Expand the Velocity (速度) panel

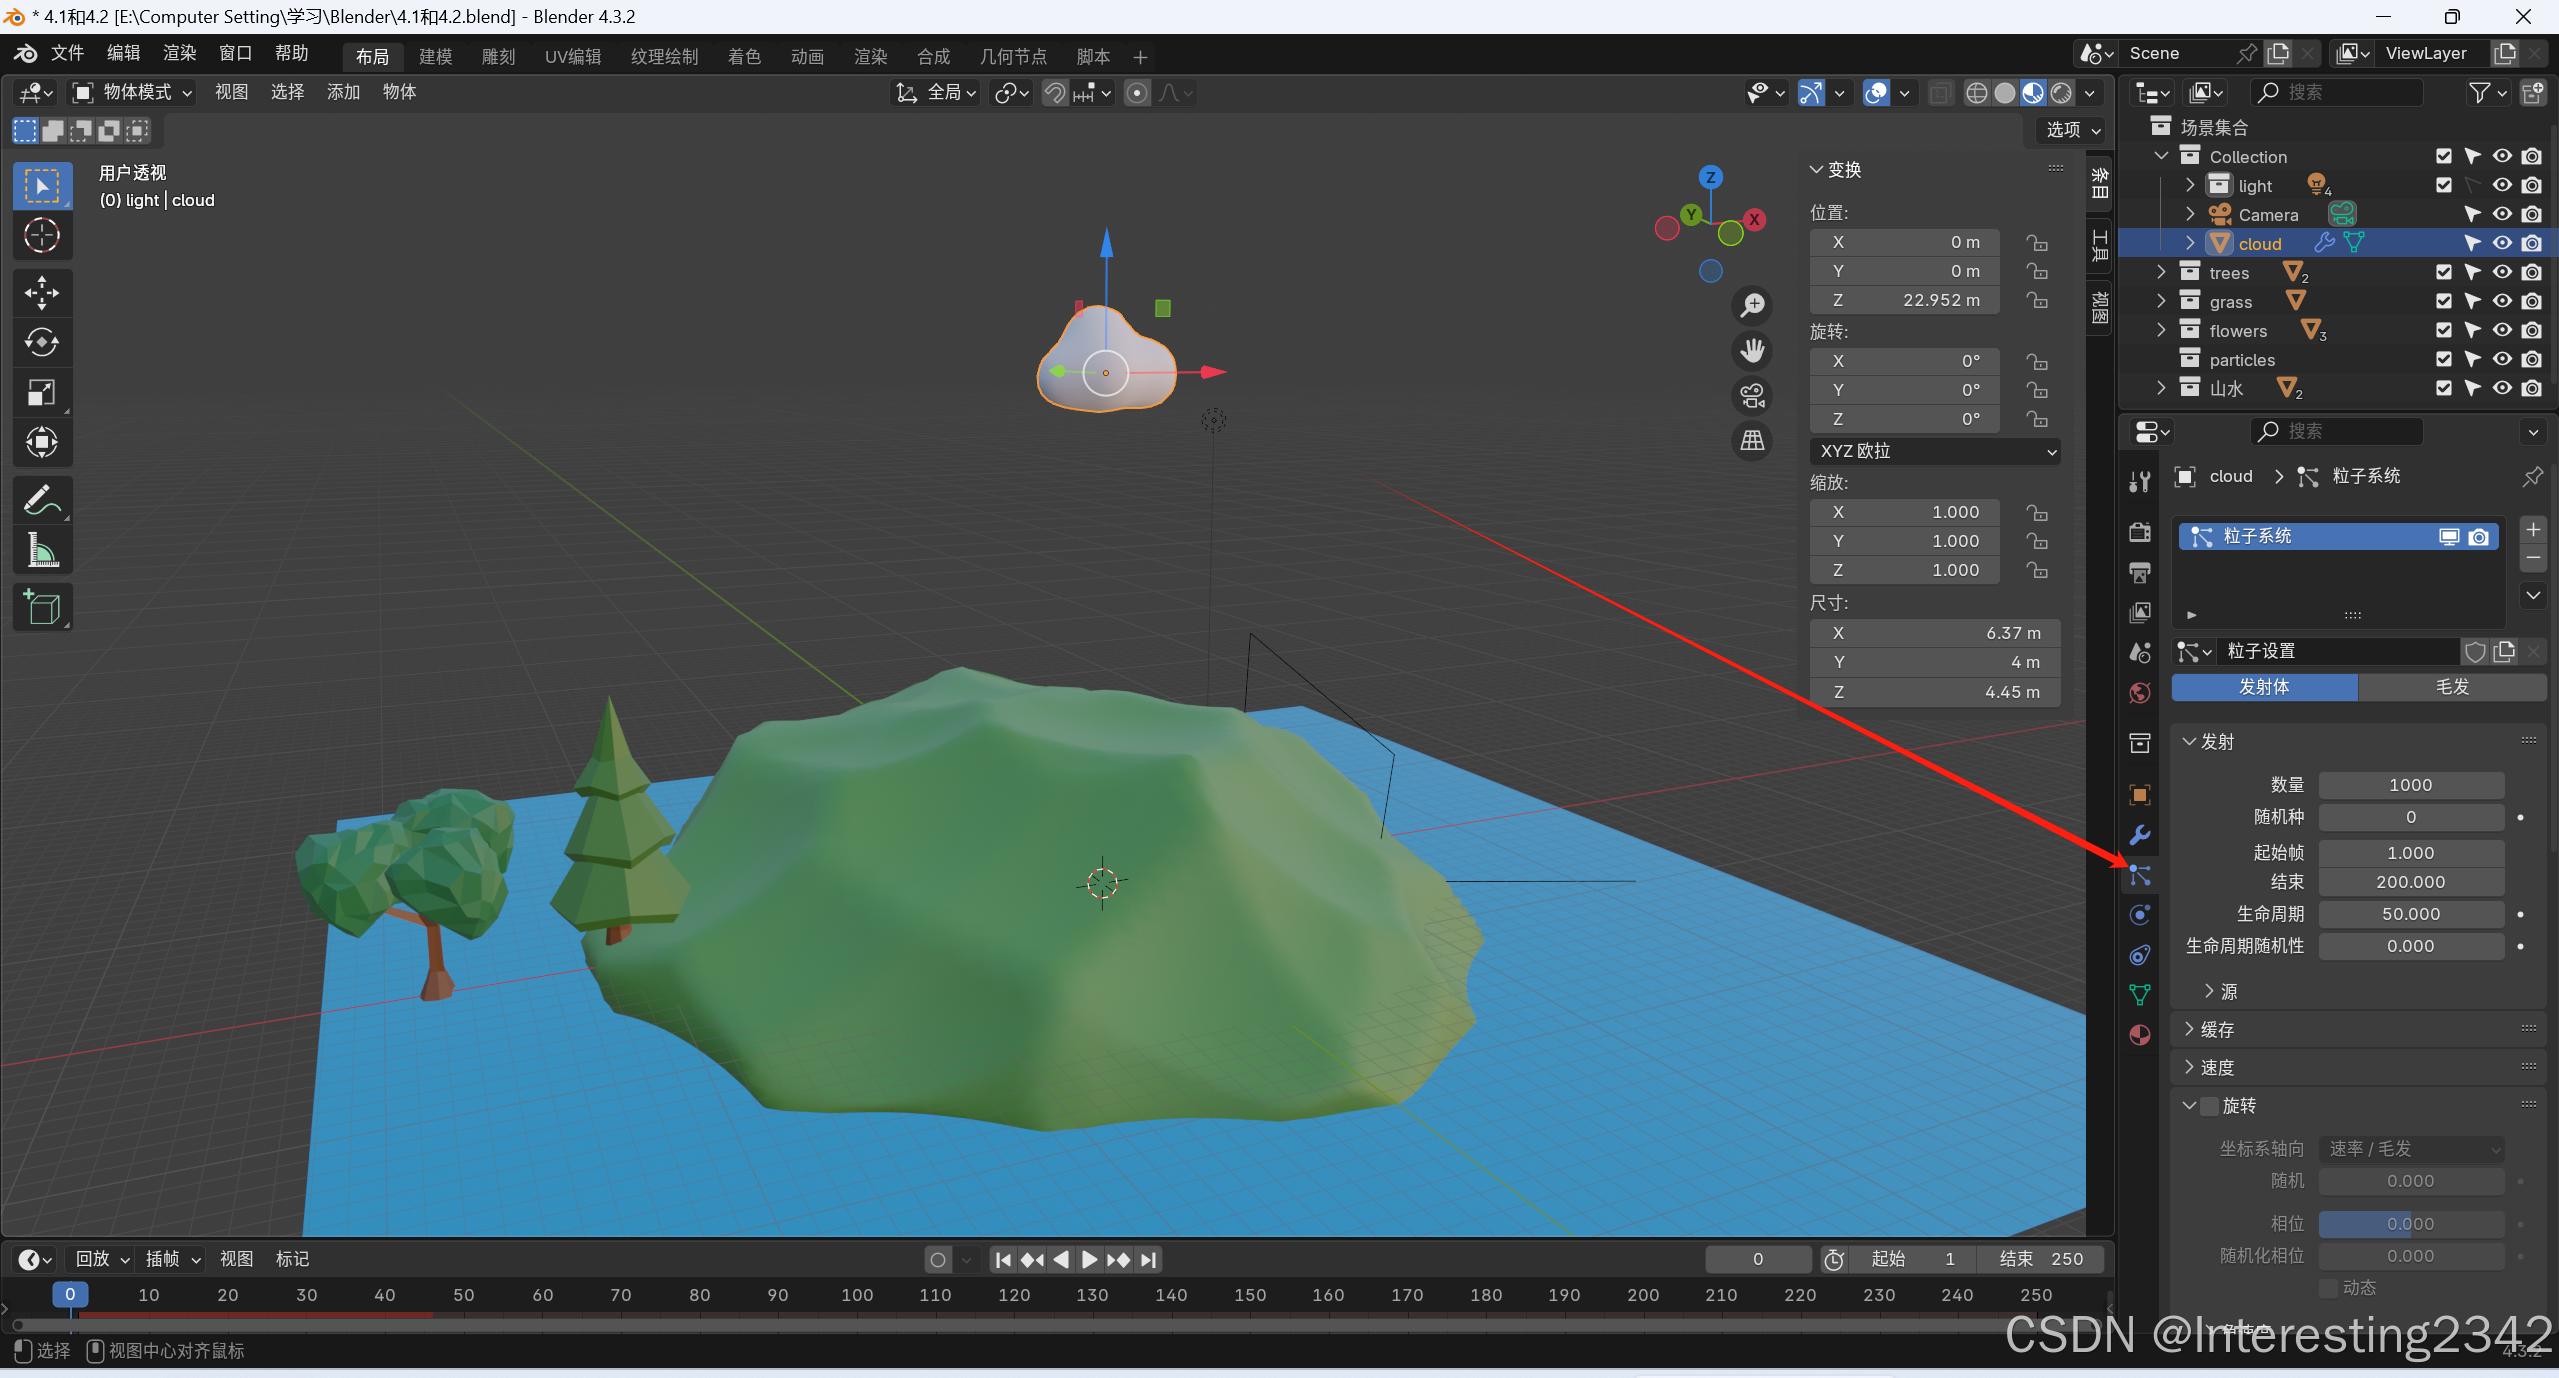pyautogui.click(x=2217, y=1067)
